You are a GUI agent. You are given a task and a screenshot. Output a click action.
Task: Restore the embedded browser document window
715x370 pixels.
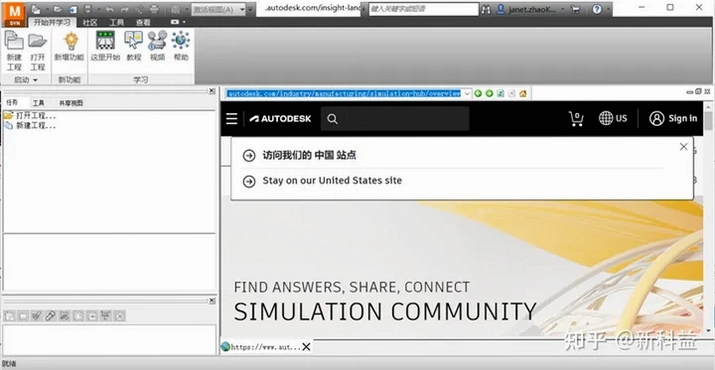click(x=698, y=92)
